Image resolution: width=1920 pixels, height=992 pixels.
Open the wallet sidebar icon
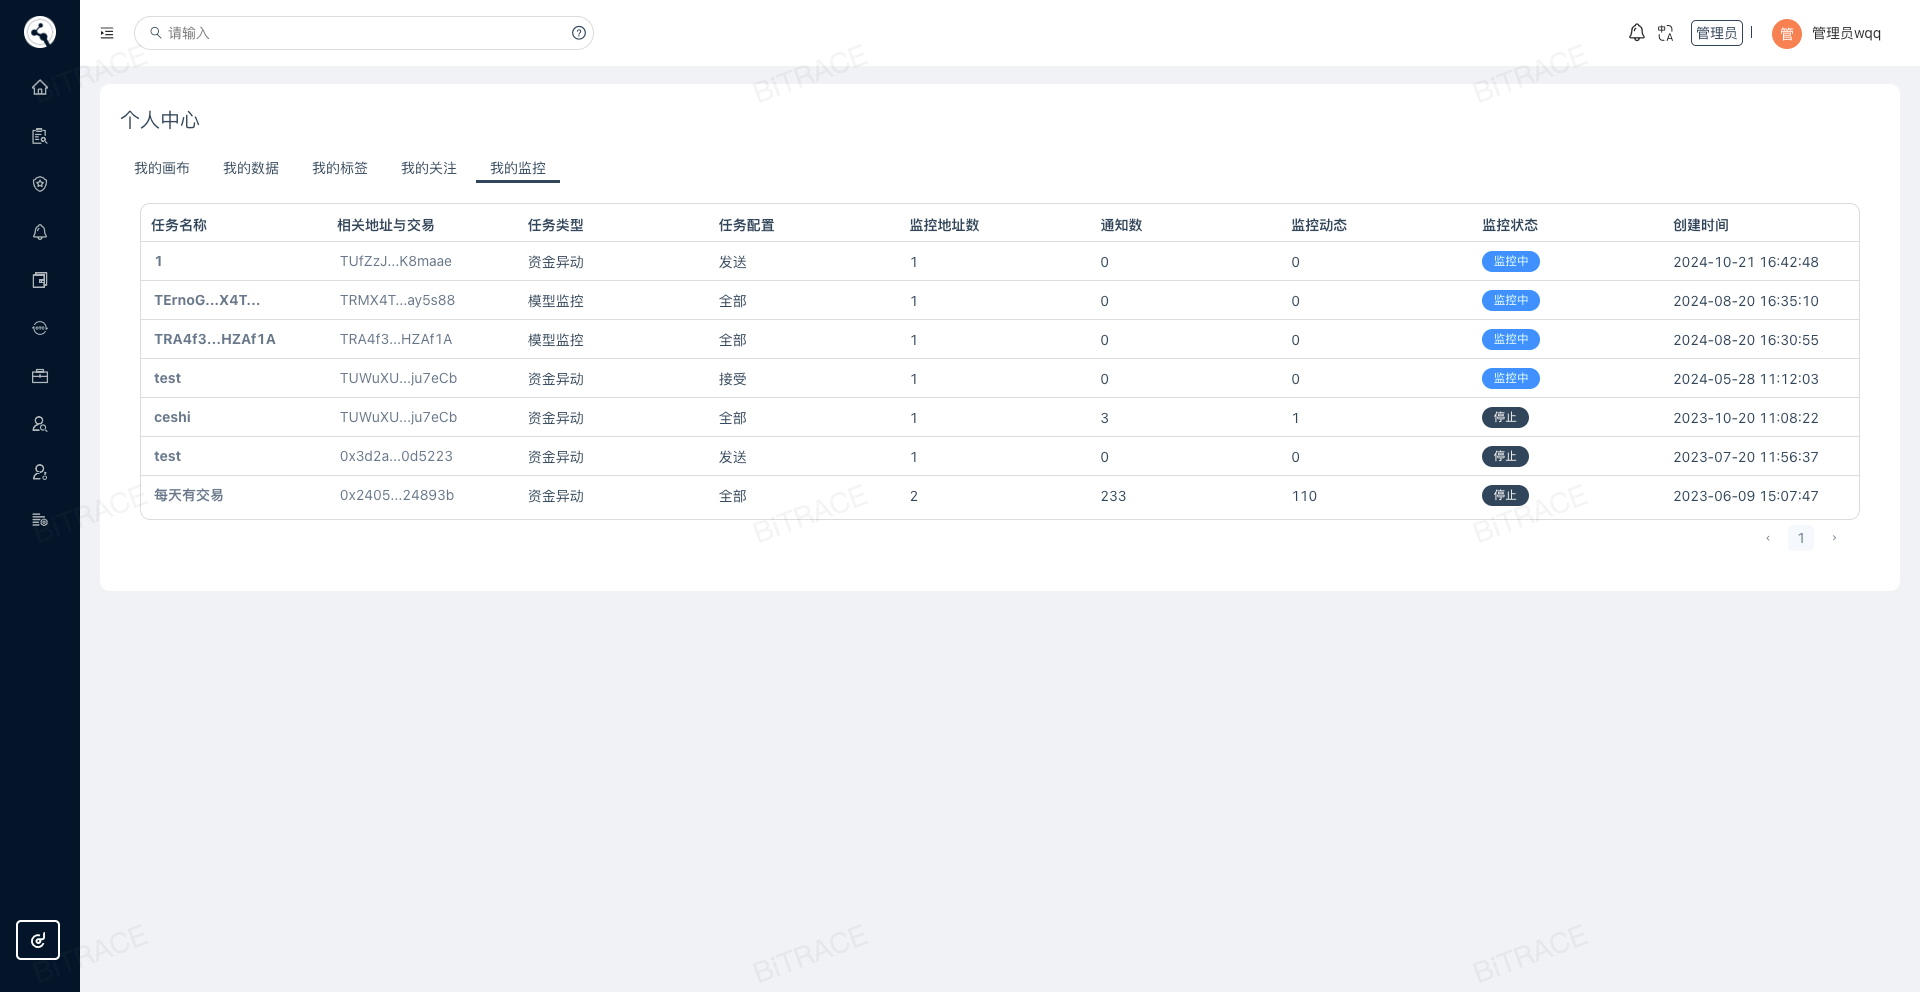[40, 280]
